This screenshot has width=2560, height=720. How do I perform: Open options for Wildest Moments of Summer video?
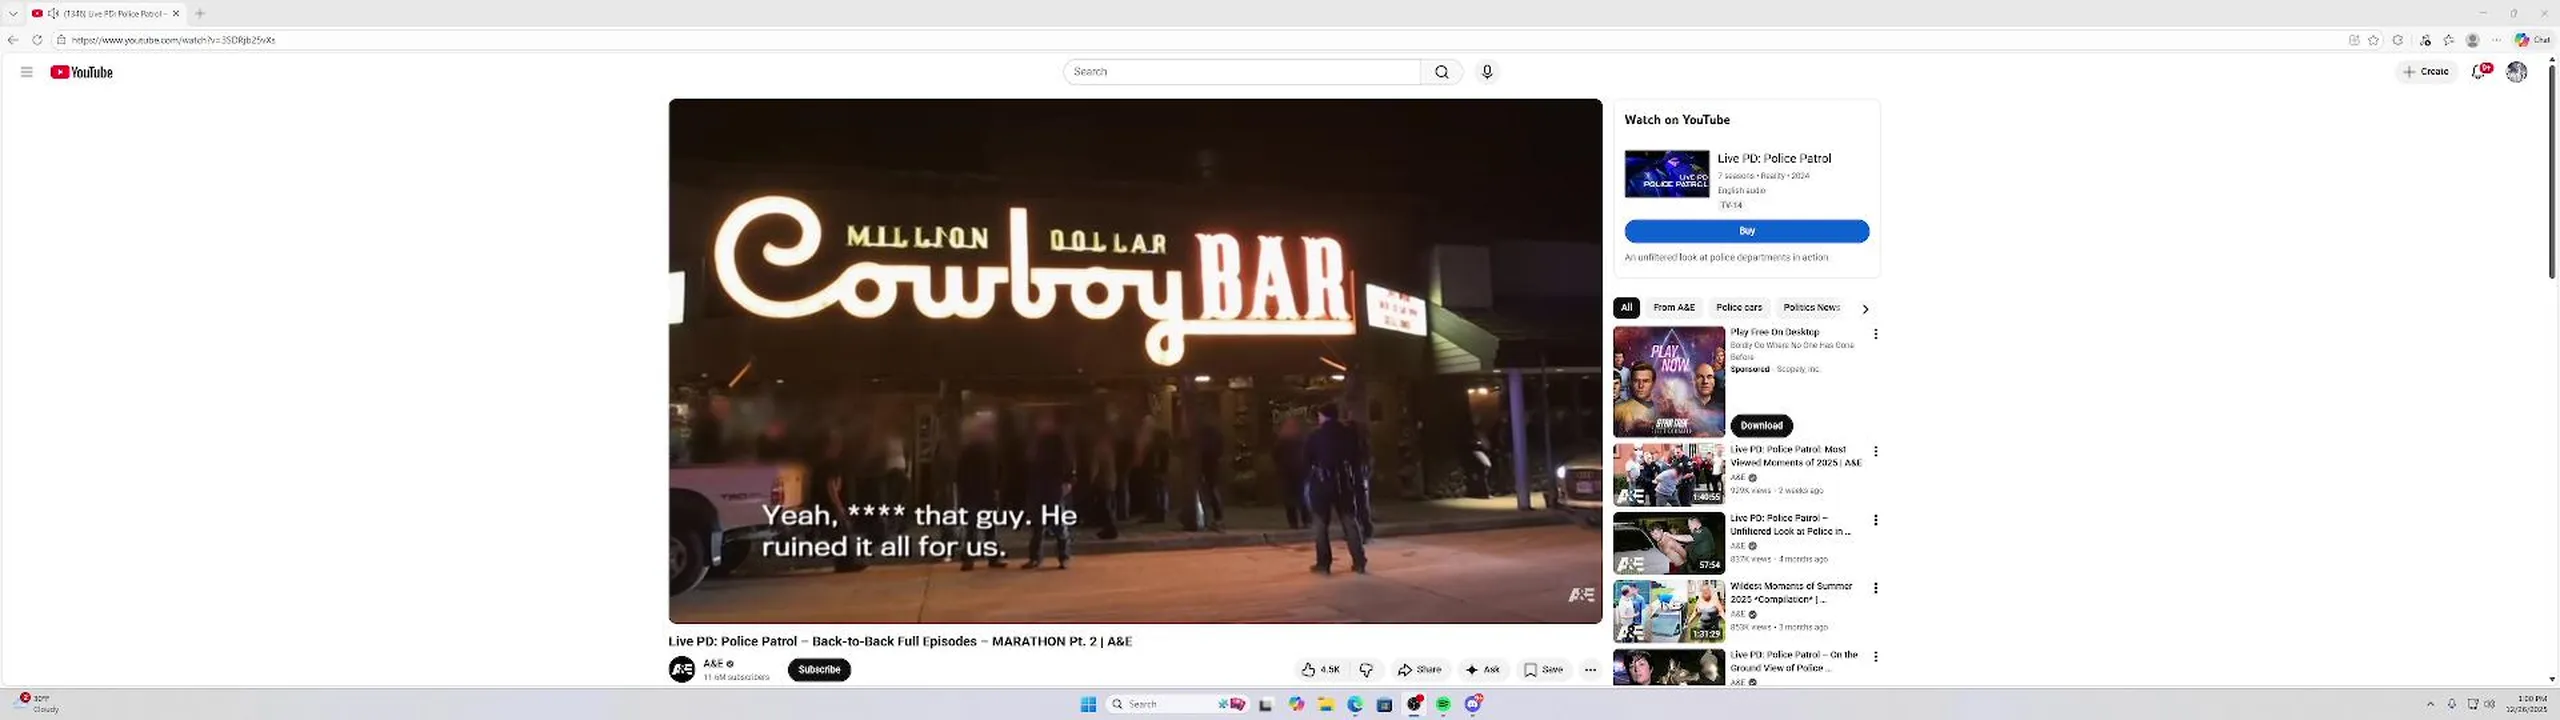1876,588
